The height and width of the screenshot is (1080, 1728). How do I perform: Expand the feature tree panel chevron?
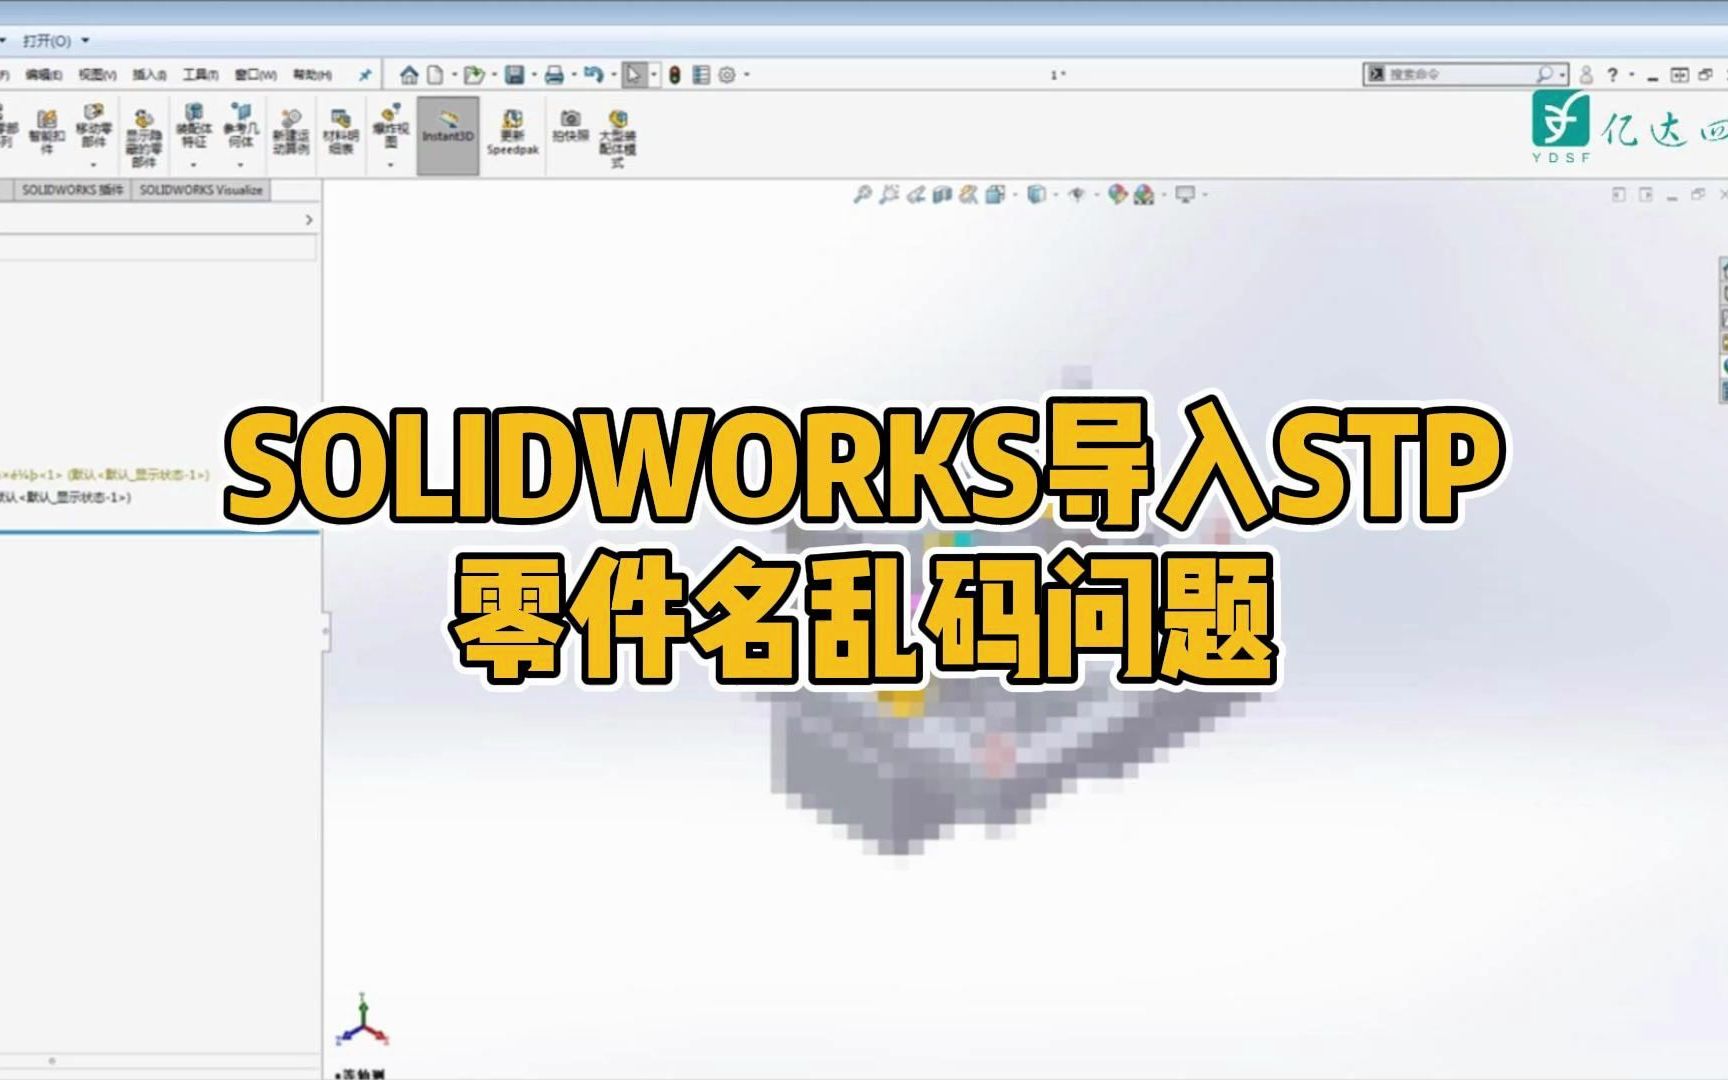coord(309,219)
